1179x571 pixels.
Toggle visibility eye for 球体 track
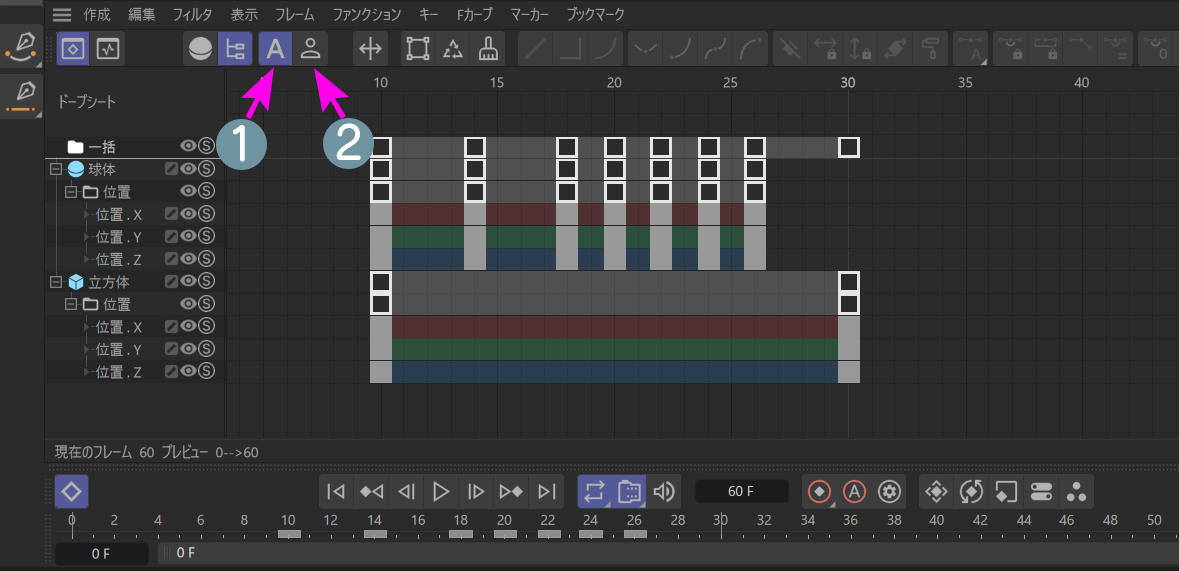click(188, 169)
